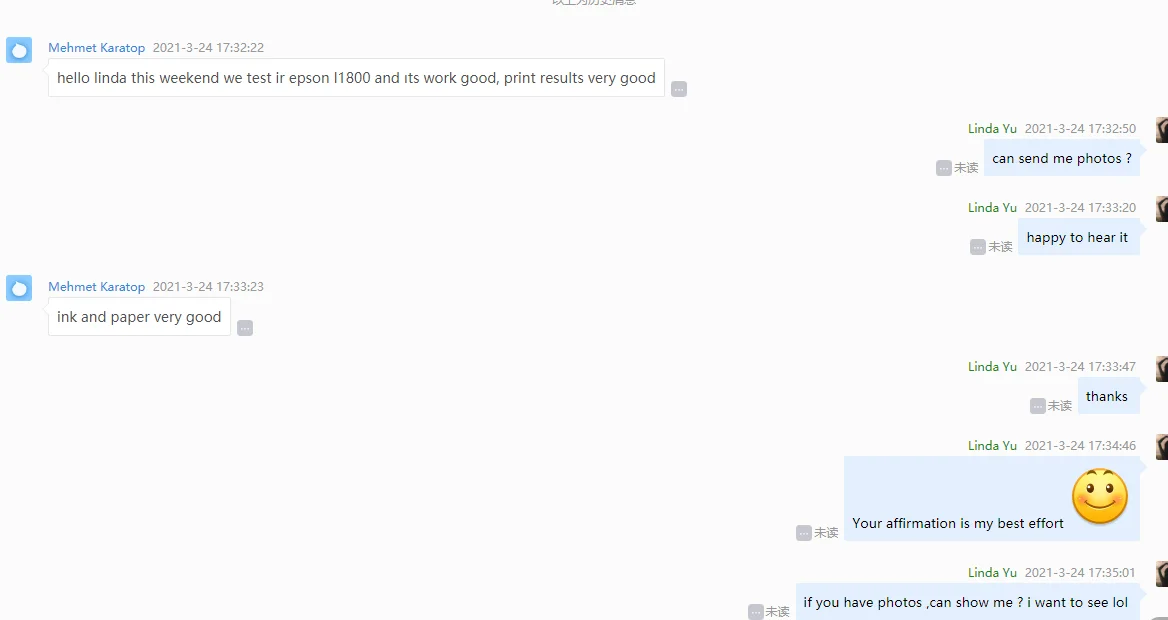1168x620 pixels.
Task: Click Linda Yu's avatar beside 17:34:46 message
Action: click(1162, 447)
